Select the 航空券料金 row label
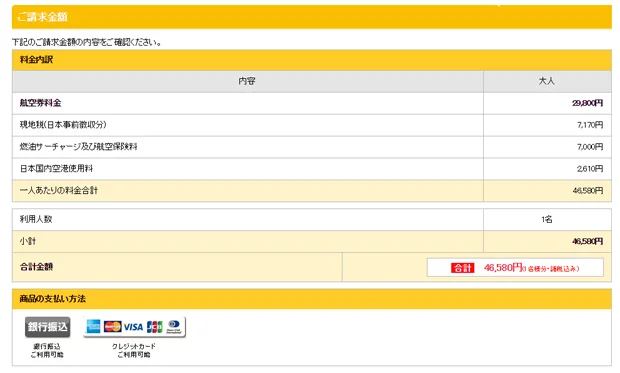This screenshot has height=373, width=620. 41,103
